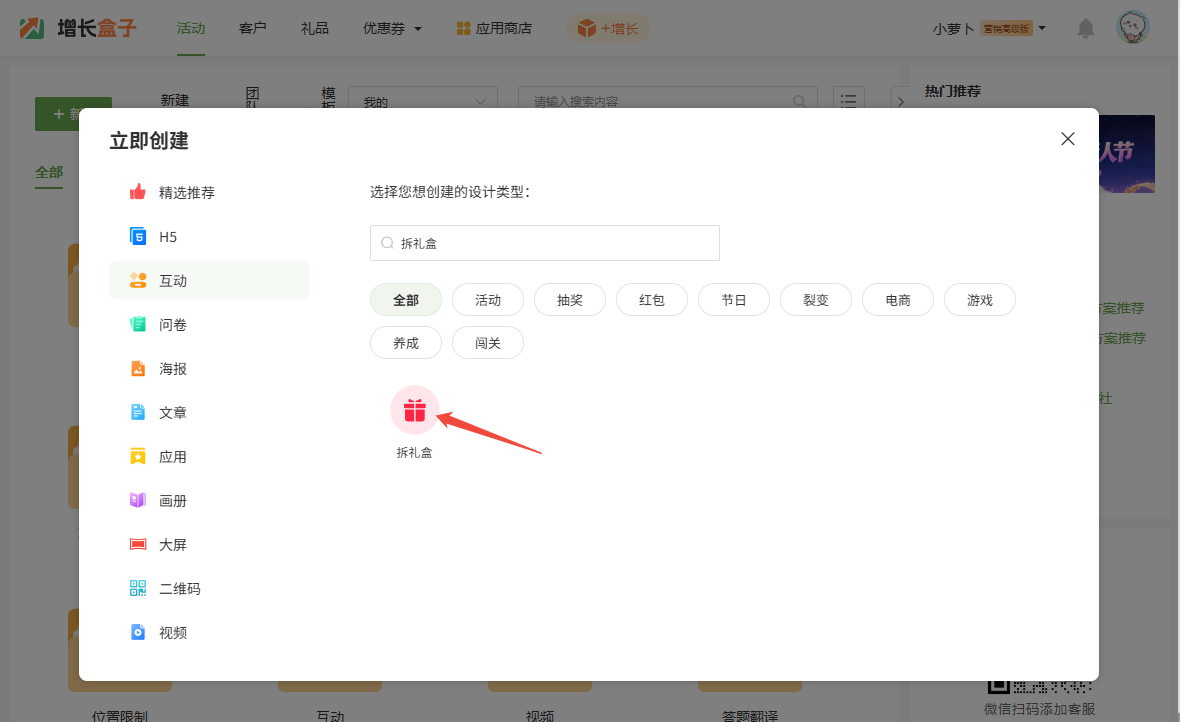The height and width of the screenshot is (722, 1180).
Task: Click the notification bell icon
Action: point(1085,29)
